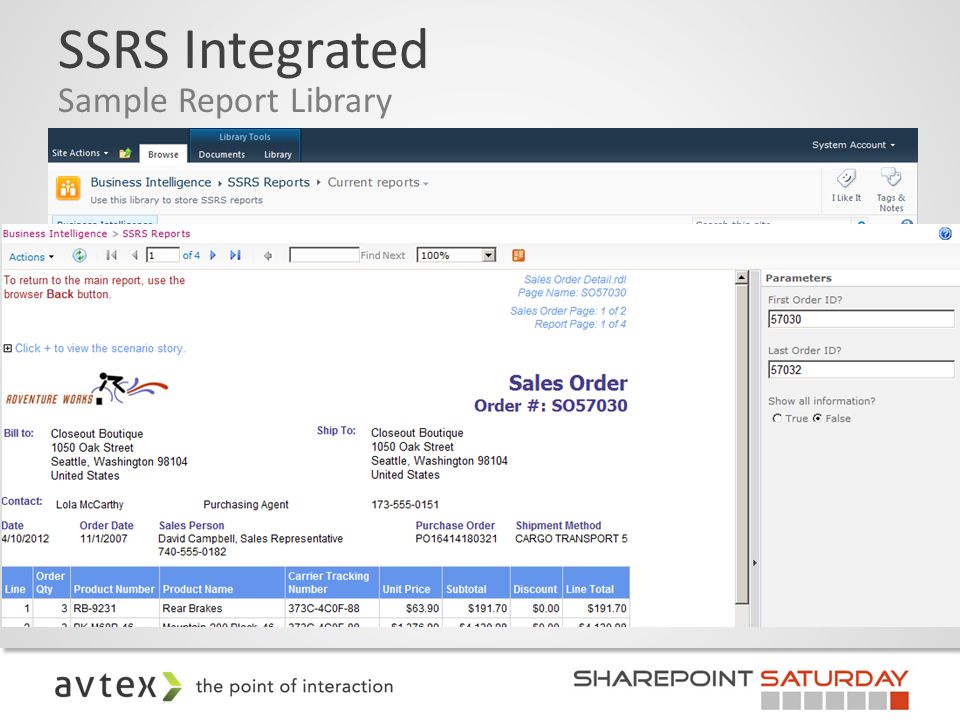Switch to the Browse tab
Image resolution: width=960 pixels, height=720 pixels.
[163, 154]
